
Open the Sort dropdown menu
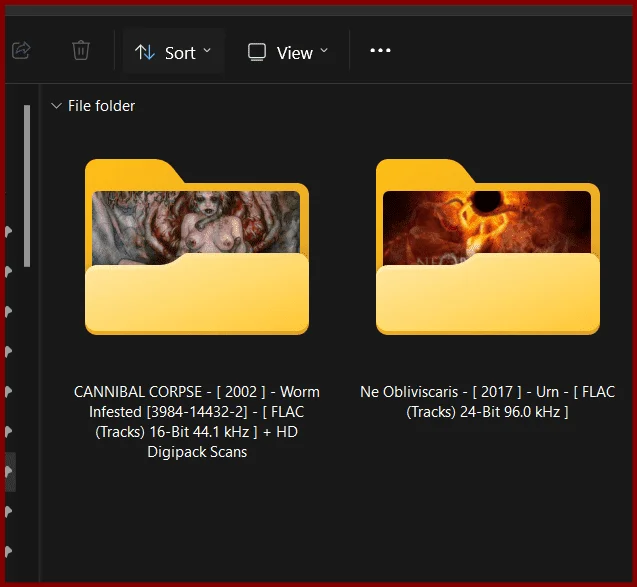173,52
